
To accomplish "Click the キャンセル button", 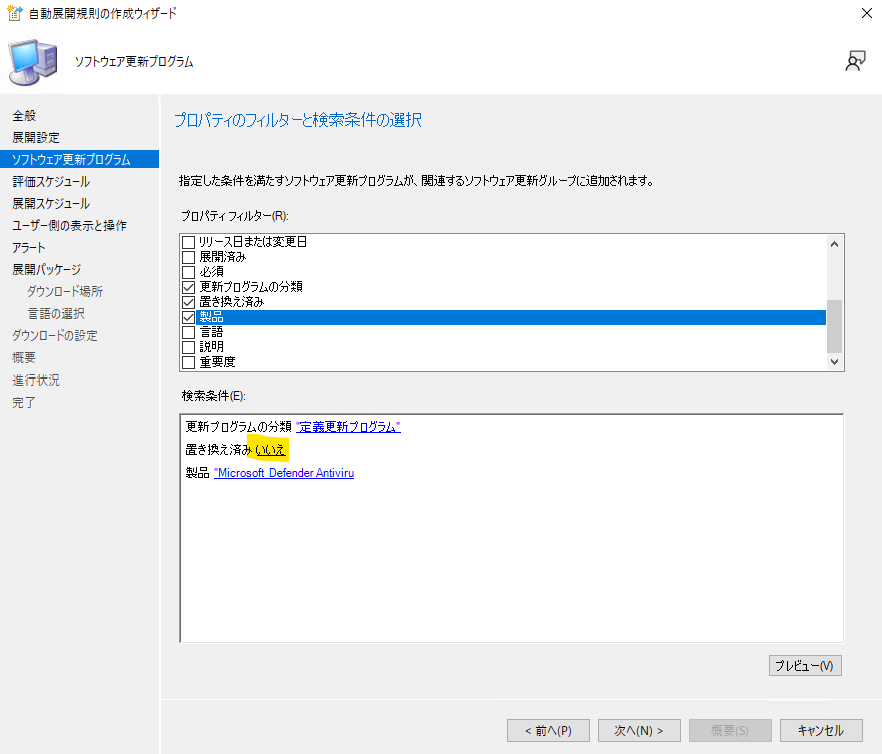I will [x=821, y=730].
